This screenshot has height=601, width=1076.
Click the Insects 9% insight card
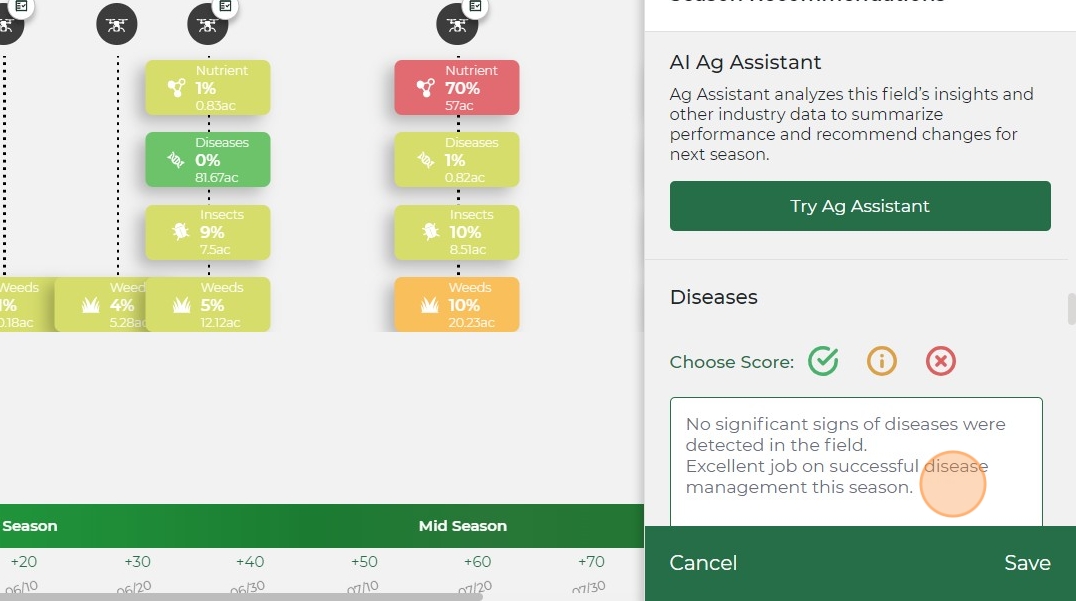pos(208,232)
